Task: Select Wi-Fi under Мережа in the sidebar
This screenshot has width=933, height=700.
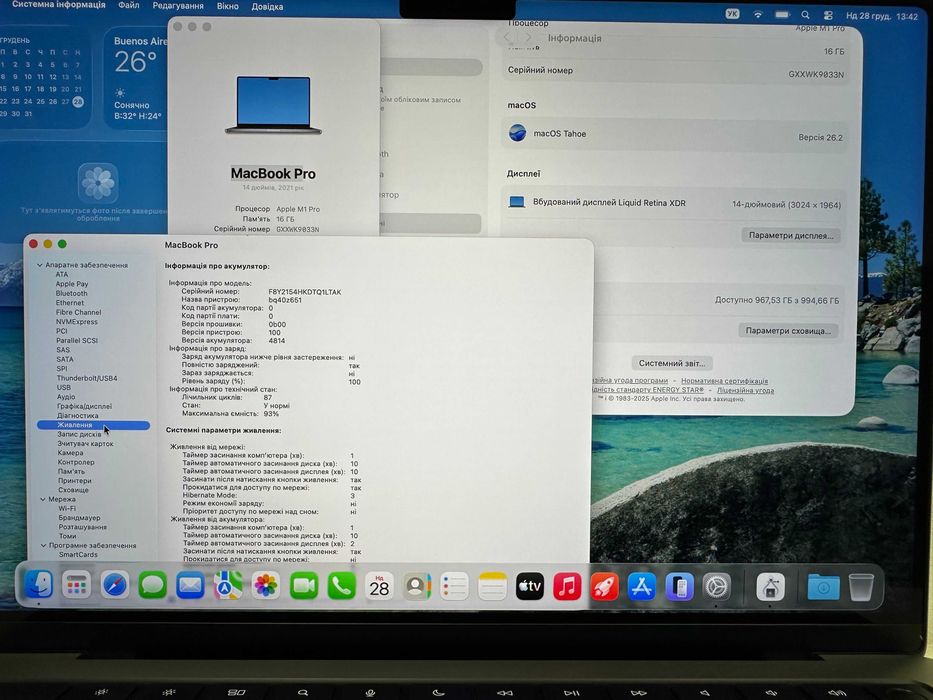Action: click(x=67, y=509)
